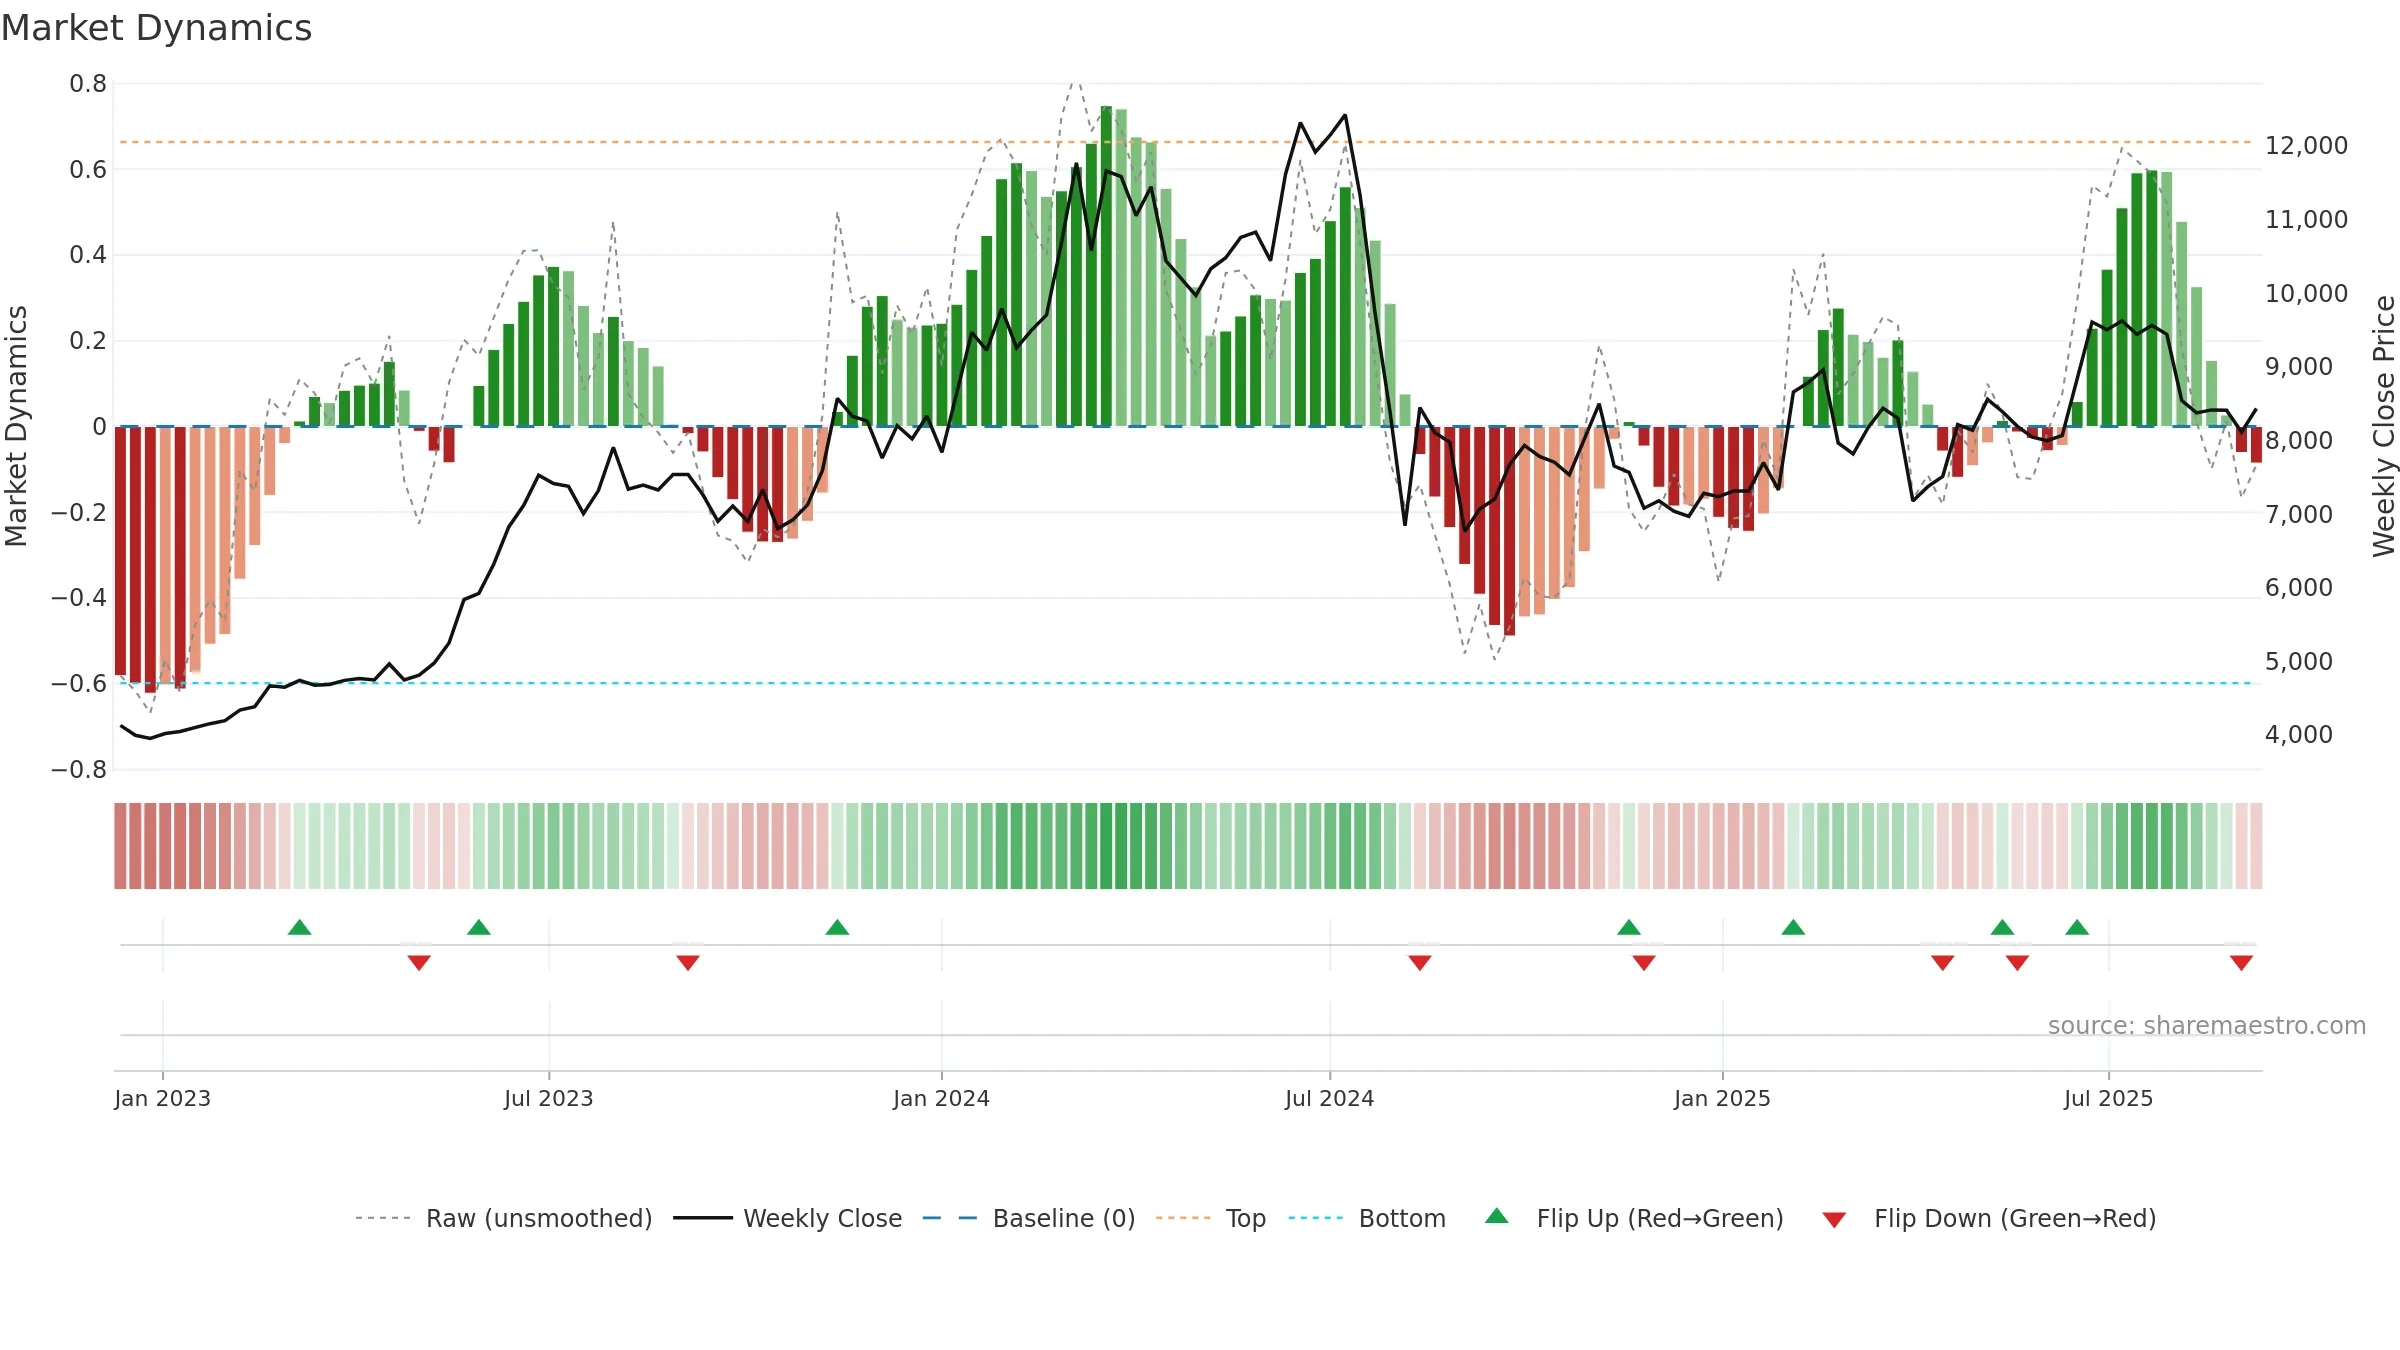Click the 8,000 tick on the price axis
This screenshot has width=2400, height=1350.
pos(2299,441)
